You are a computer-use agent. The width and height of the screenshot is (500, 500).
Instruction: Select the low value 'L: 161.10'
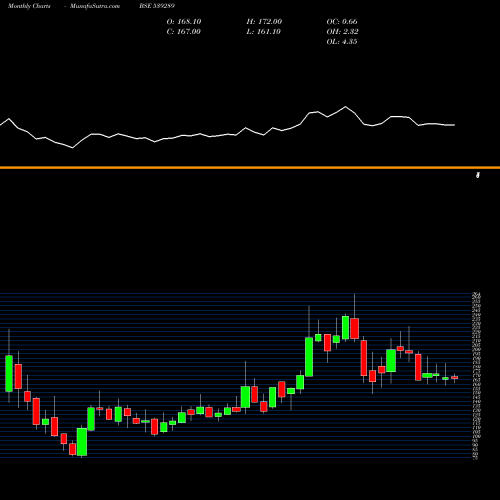[263, 31]
